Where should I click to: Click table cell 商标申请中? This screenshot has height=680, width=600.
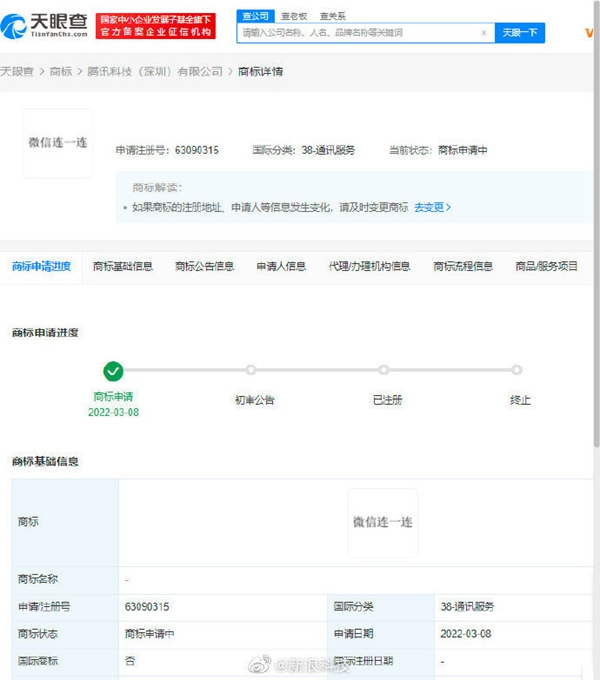tap(150, 634)
